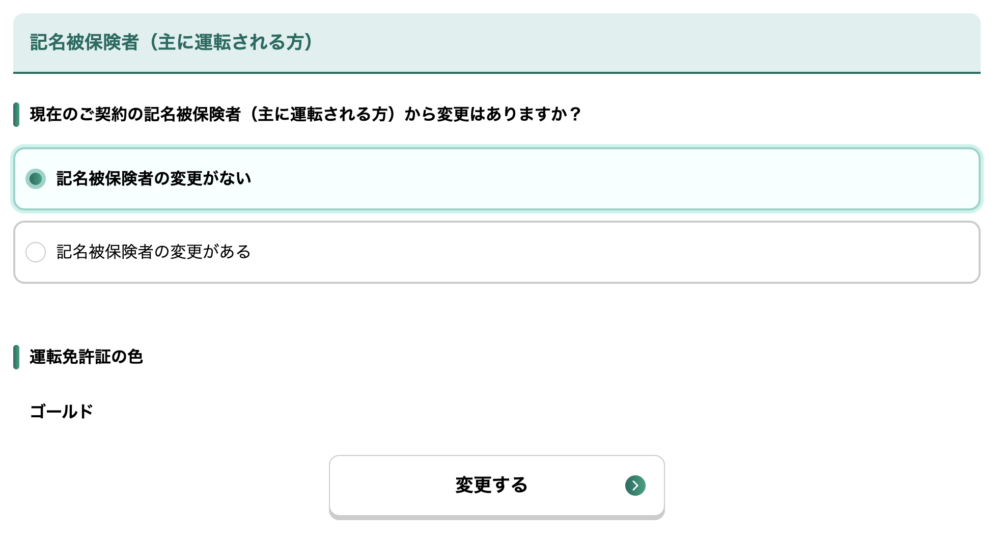Image resolution: width=1000 pixels, height=538 pixels.
Task: Click green bar marker beside the 現在のご契約 question
Action: 16,115
